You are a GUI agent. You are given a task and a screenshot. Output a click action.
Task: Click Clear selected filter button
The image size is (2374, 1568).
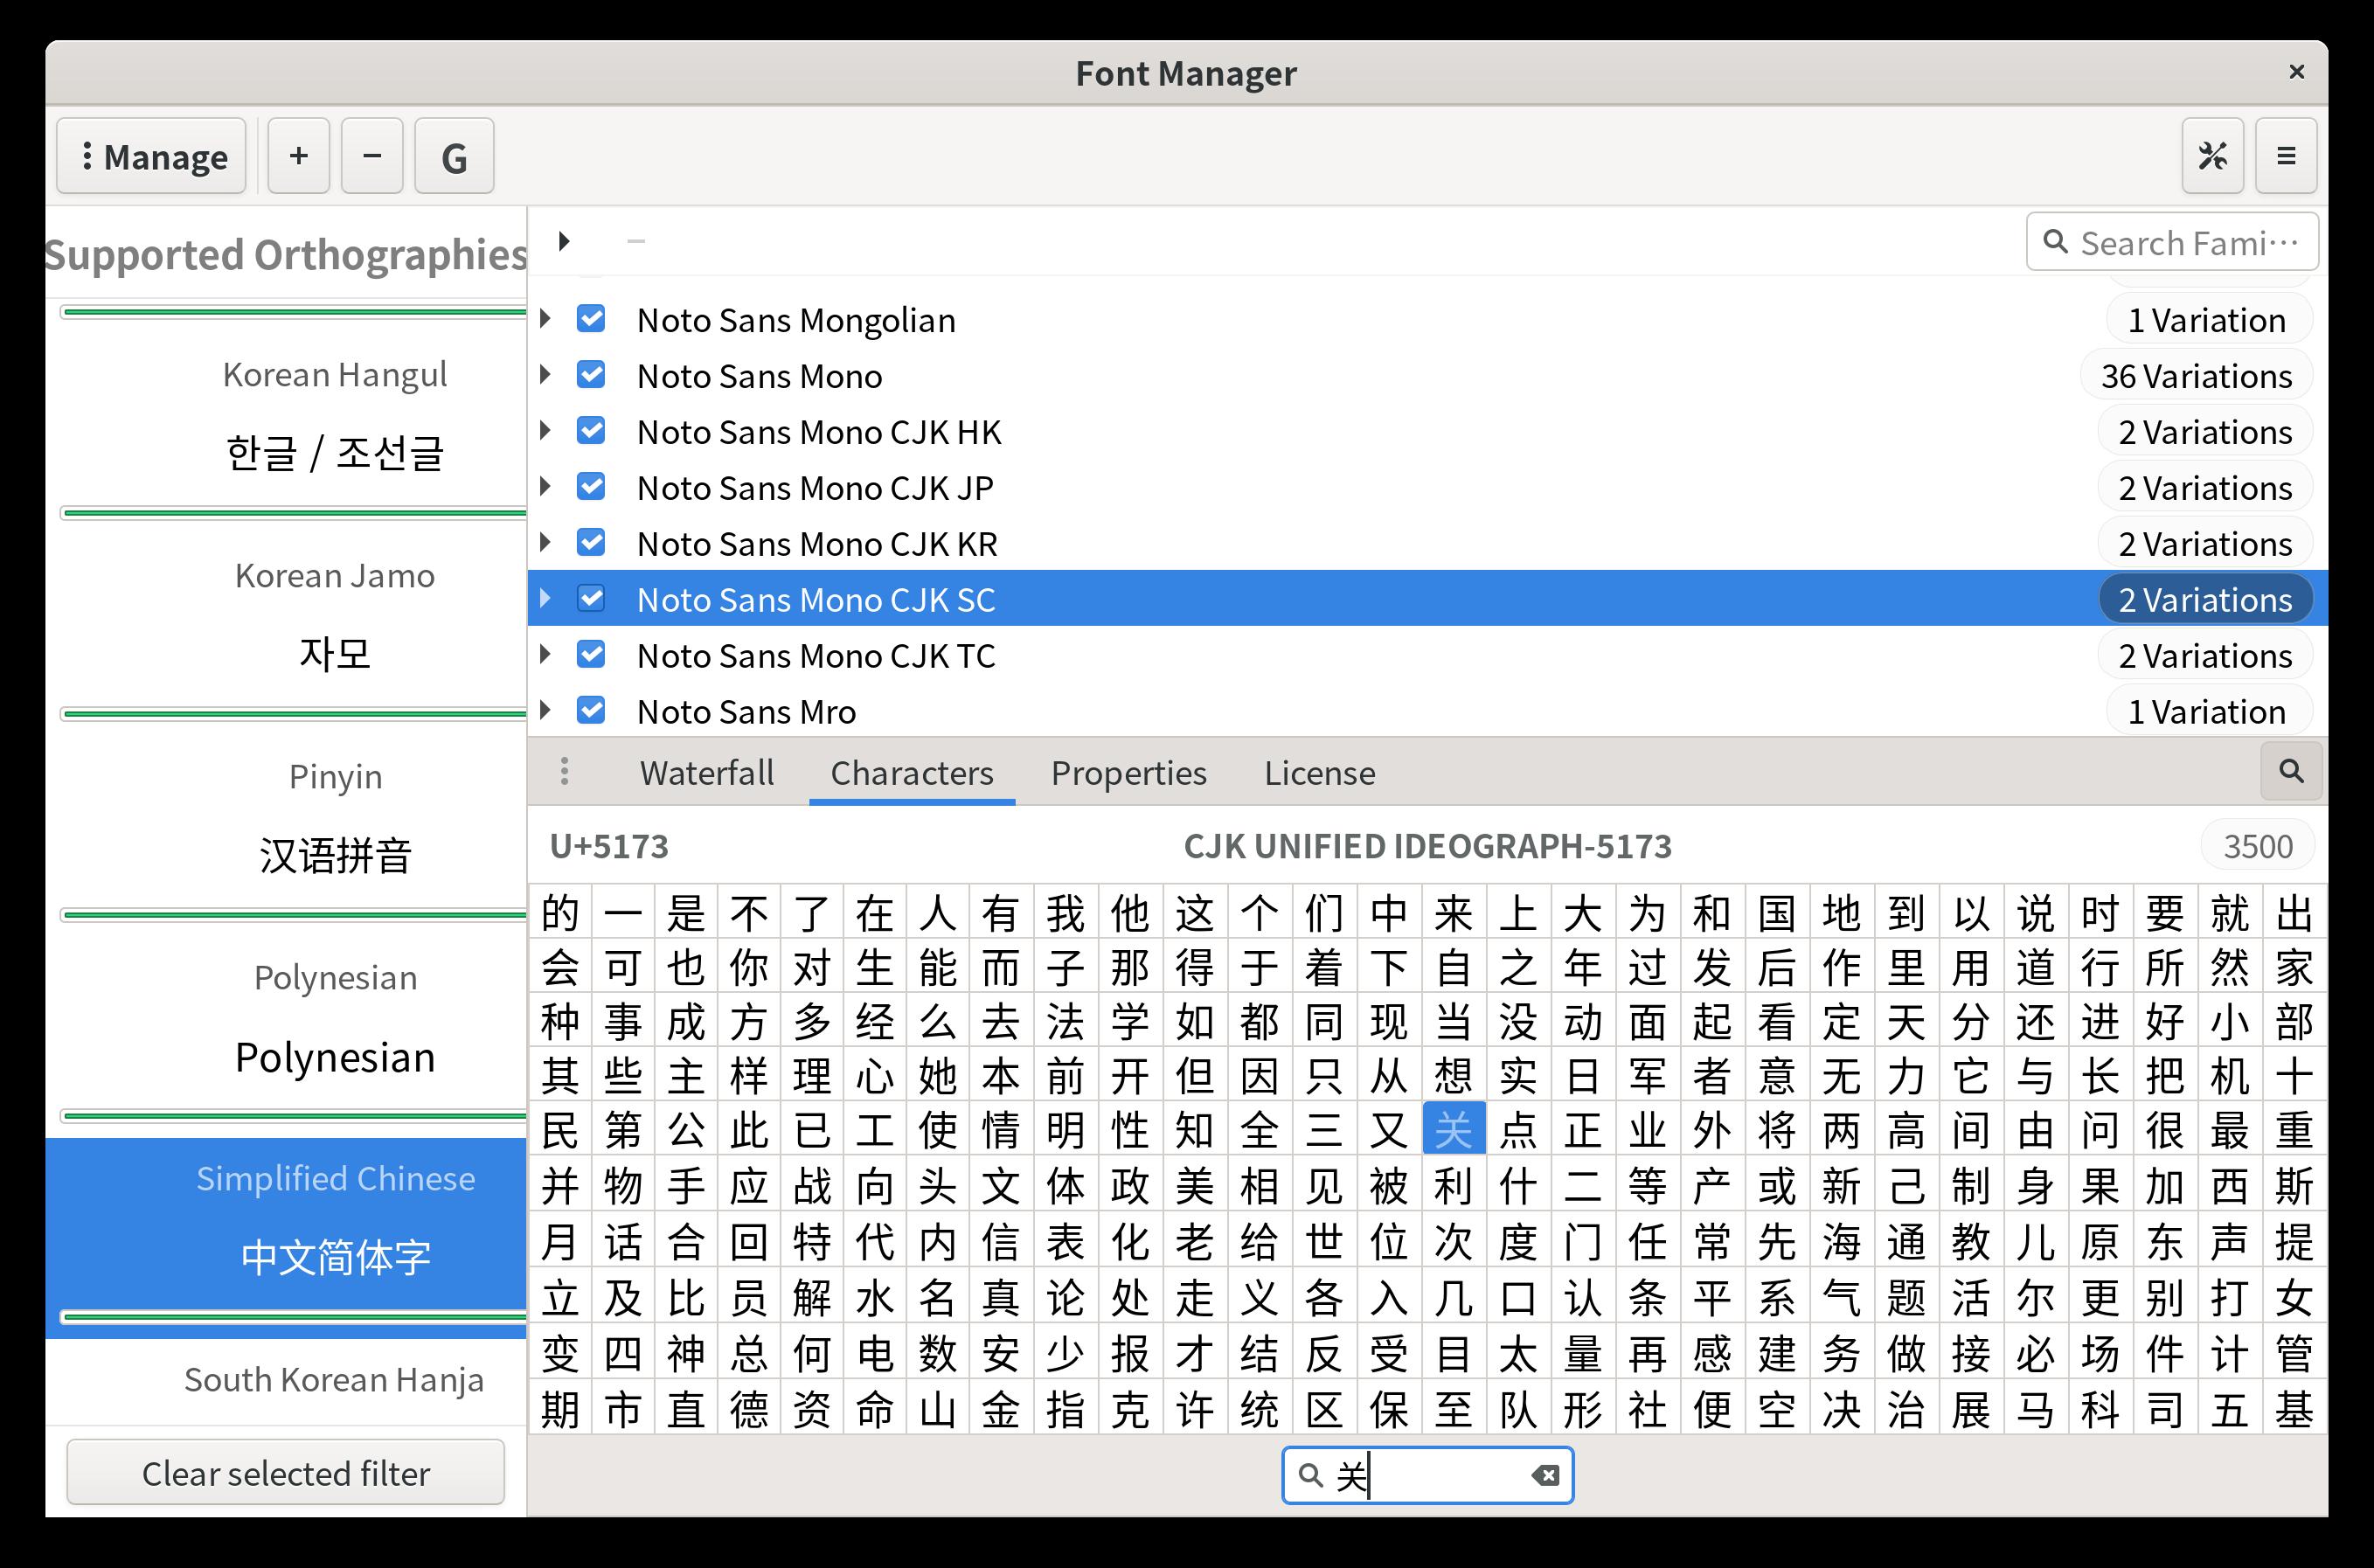click(286, 1472)
